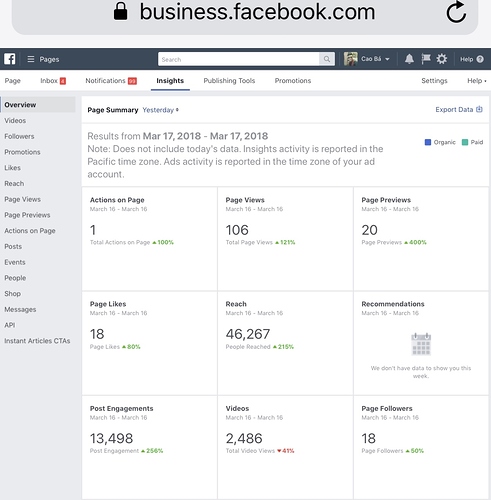This screenshot has height=500, width=491.
Task: Open Reach in the sidebar
Action: pyautogui.click(x=14, y=183)
